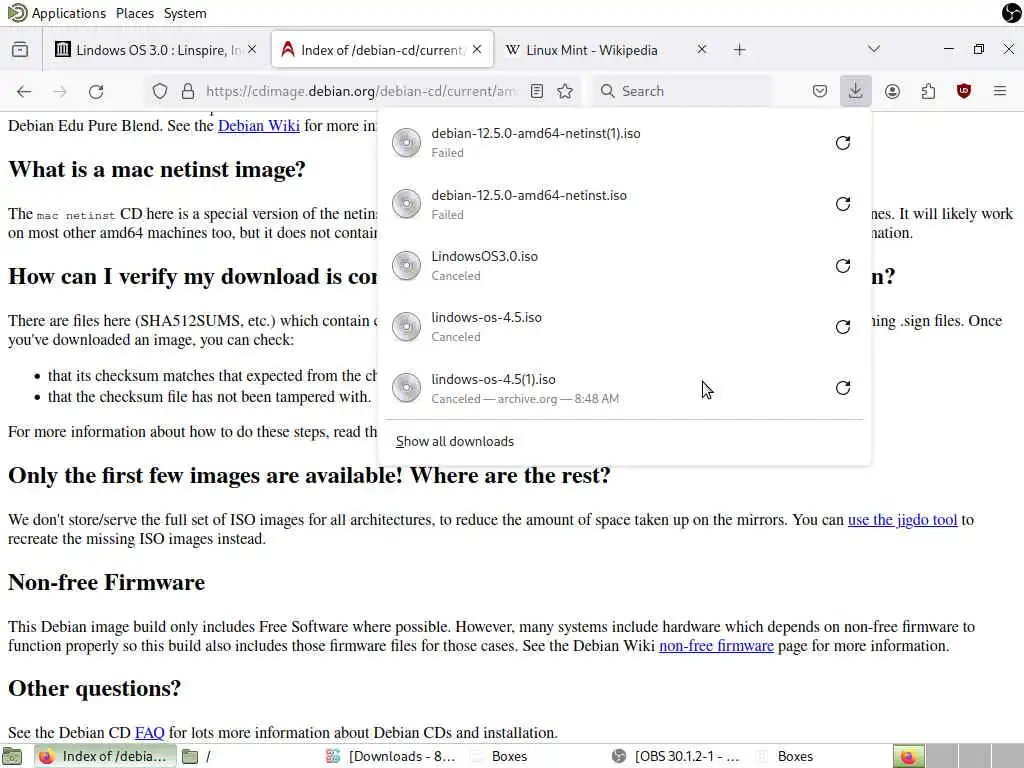Open the / file manager taskbar window

[x=248, y=756]
